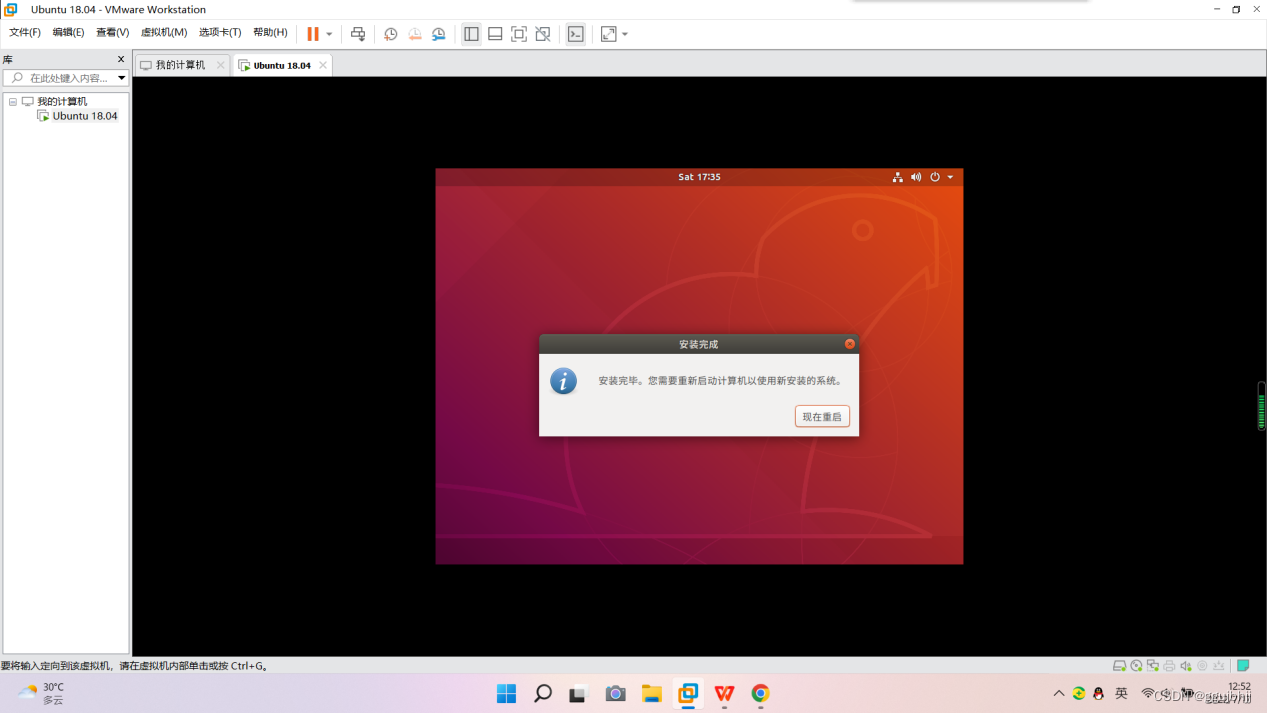Click the printer status icon
The height and width of the screenshot is (713, 1267).
(1169, 666)
